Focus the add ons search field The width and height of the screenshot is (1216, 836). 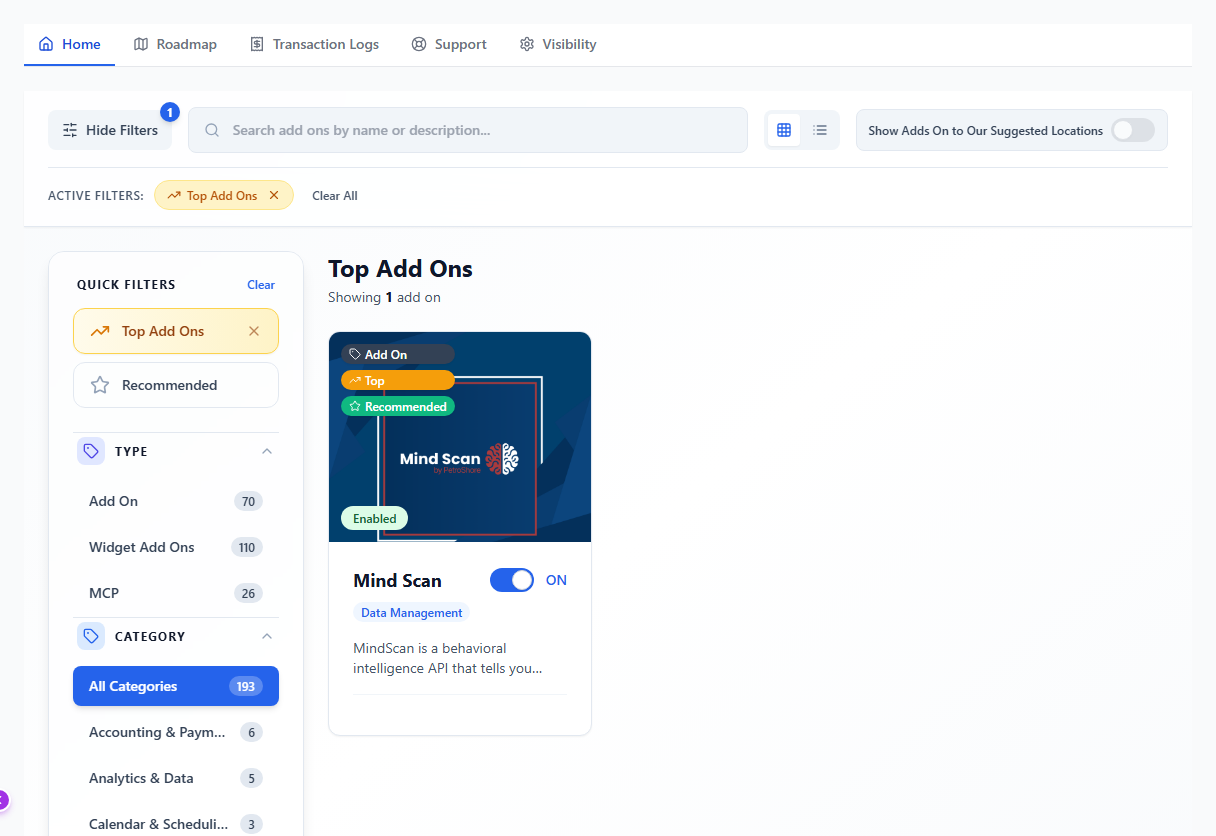[x=468, y=130]
